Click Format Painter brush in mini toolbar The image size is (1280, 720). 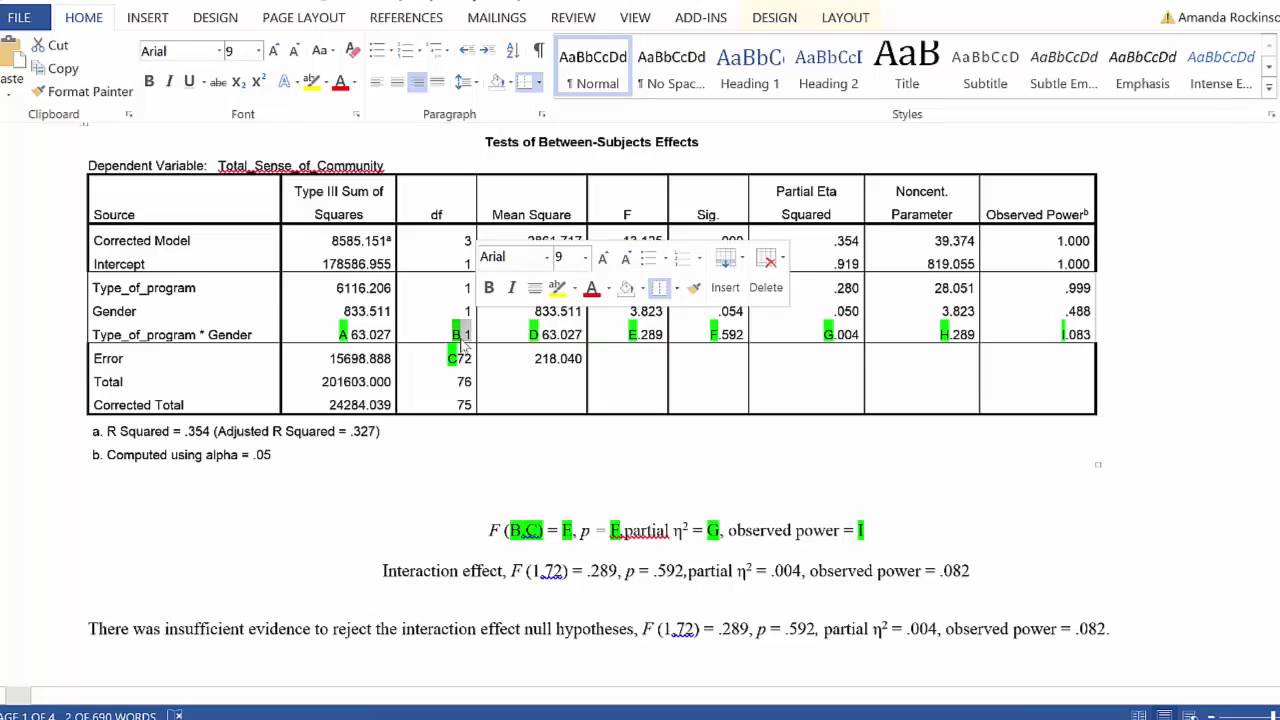point(694,288)
